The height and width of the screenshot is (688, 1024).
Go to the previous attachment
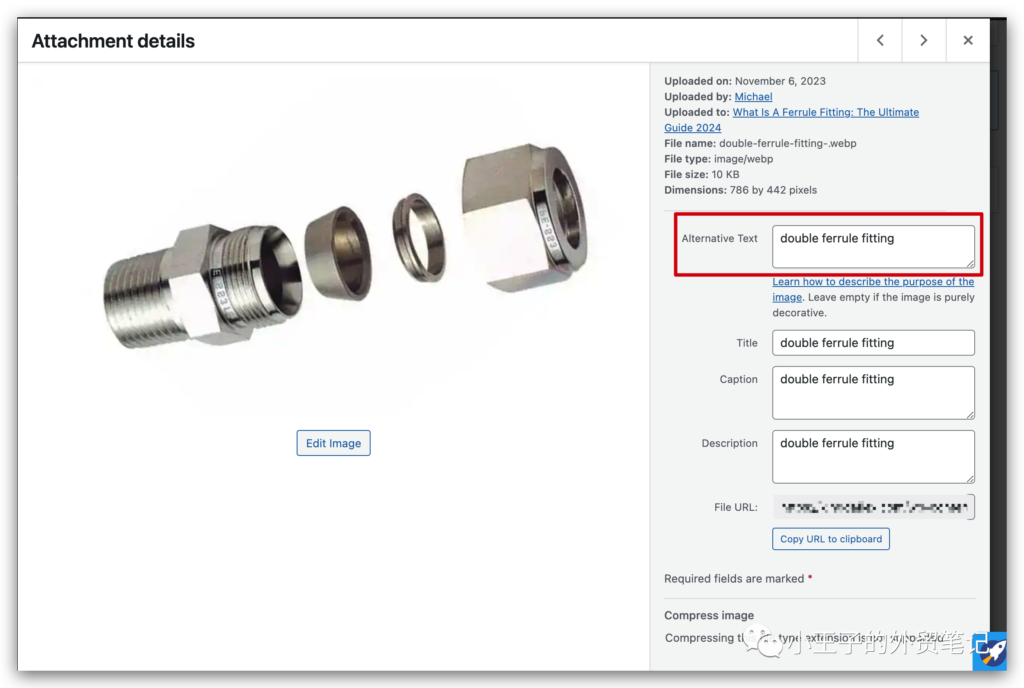(880, 41)
